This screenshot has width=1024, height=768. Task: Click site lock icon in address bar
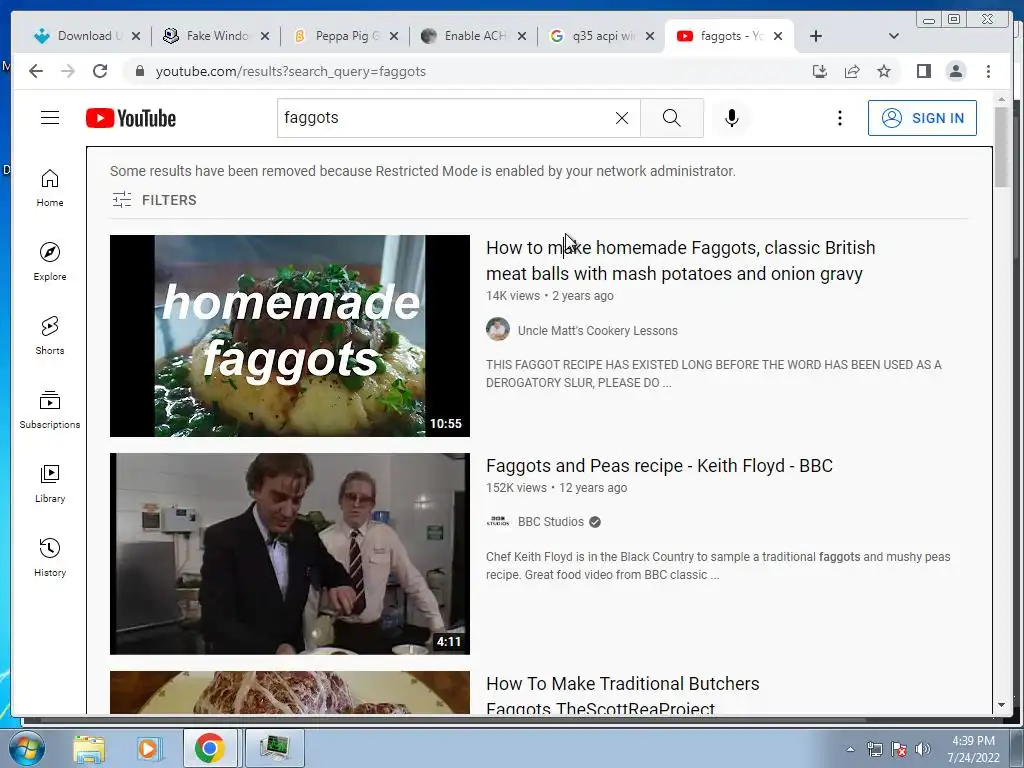[139, 71]
